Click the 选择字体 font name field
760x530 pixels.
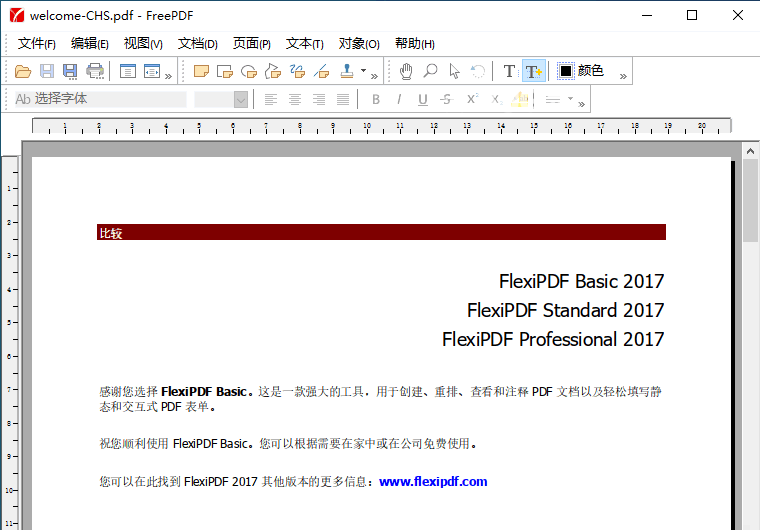(100, 99)
